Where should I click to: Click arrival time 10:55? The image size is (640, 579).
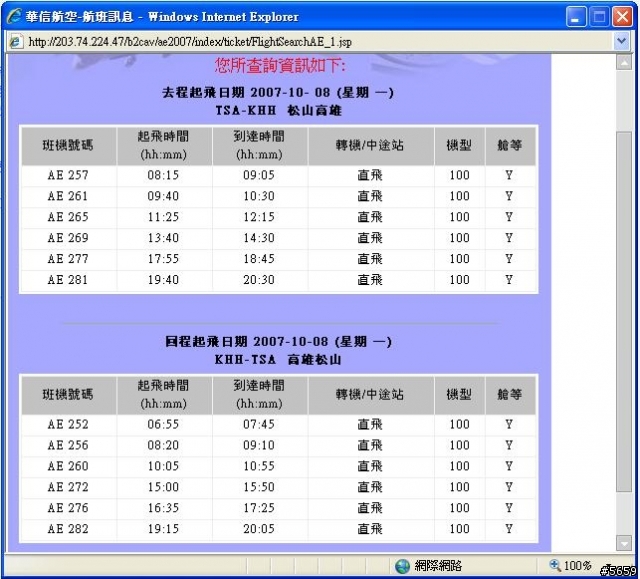(259, 466)
